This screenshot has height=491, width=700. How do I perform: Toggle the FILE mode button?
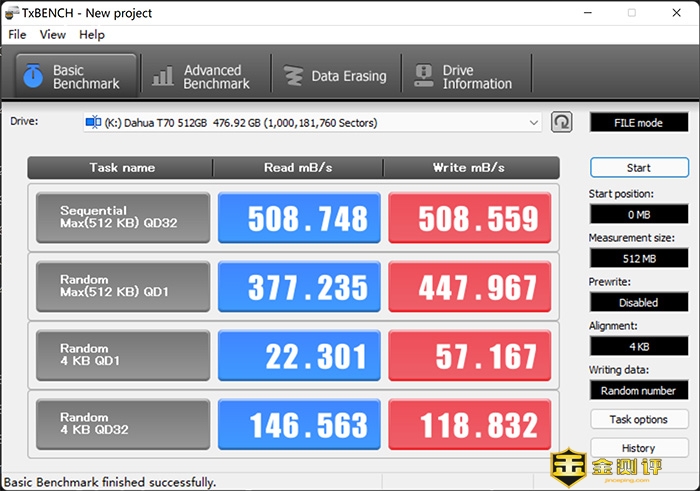(x=639, y=123)
